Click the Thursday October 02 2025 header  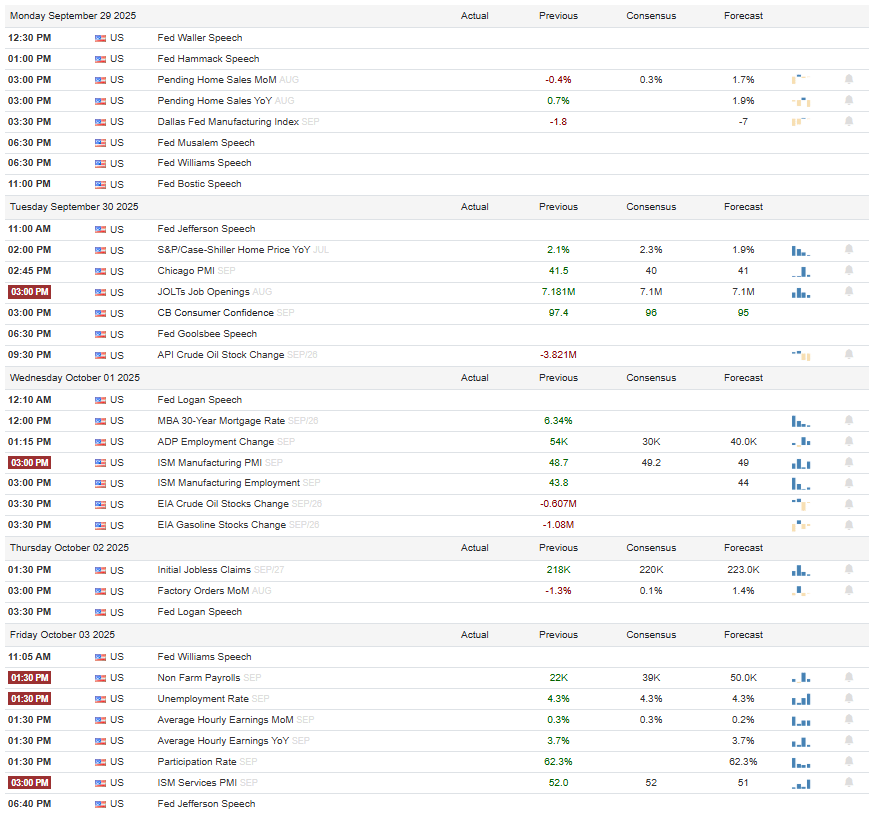69,548
